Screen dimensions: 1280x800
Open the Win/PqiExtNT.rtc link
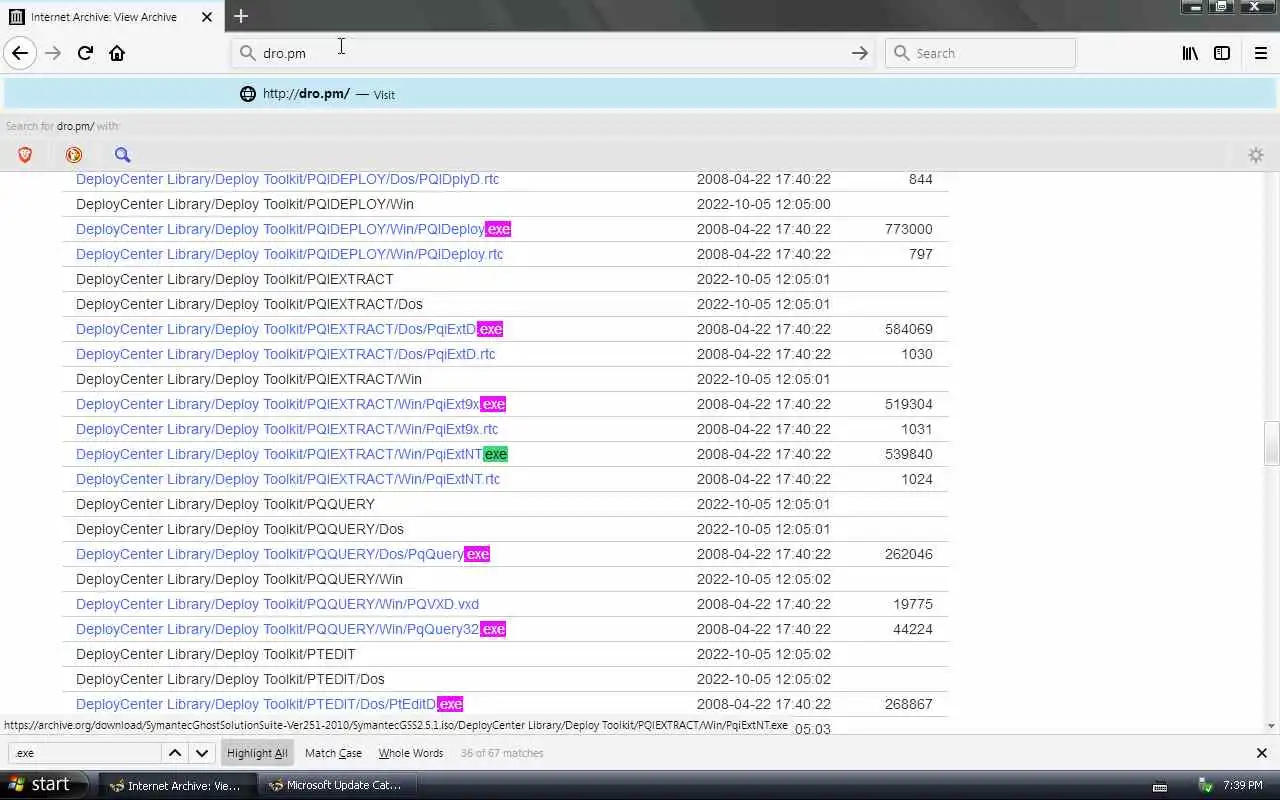pyautogui.click(x=288, y=479)
